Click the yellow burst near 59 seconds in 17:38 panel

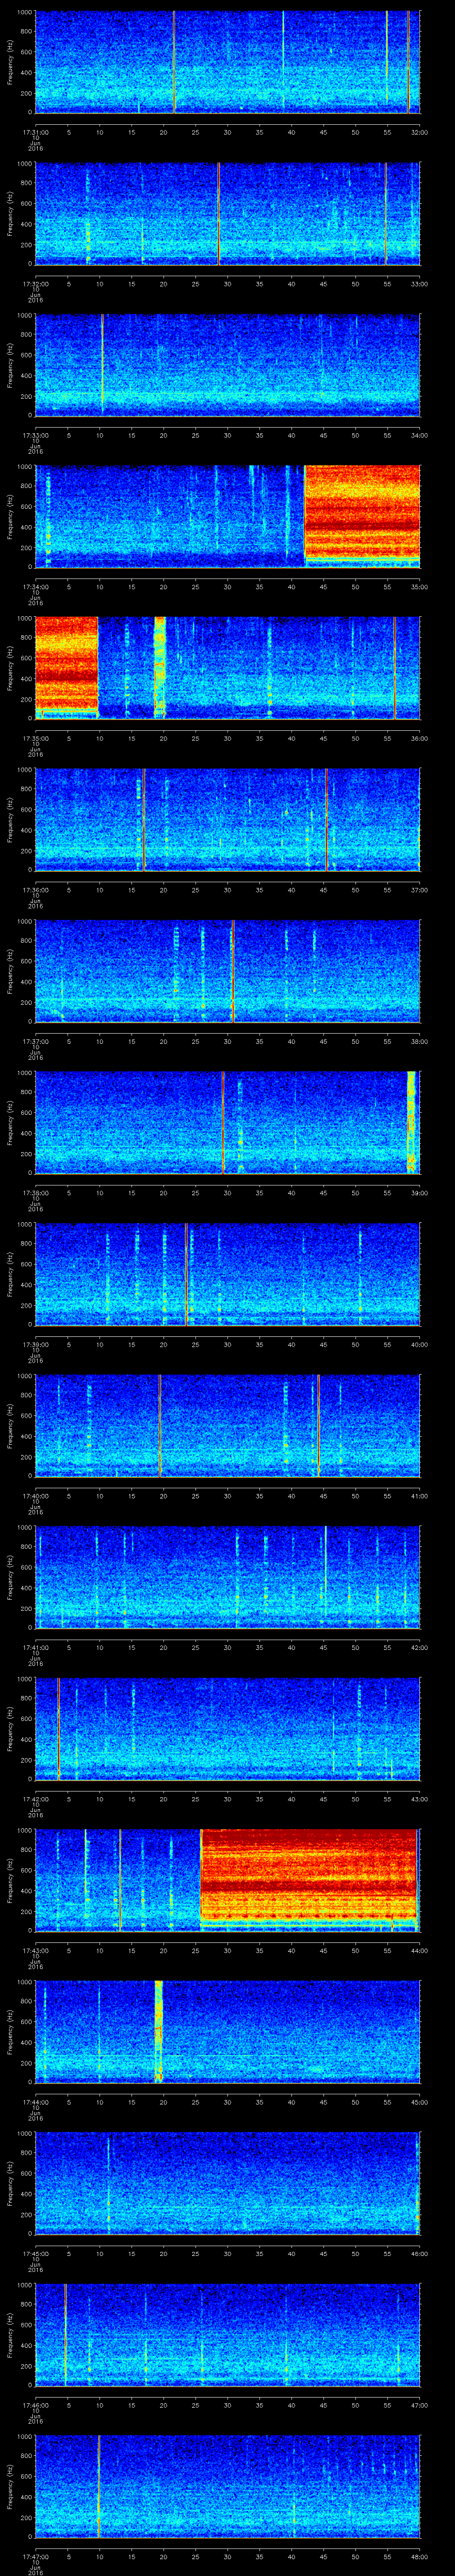click(x=411, y=1122)
